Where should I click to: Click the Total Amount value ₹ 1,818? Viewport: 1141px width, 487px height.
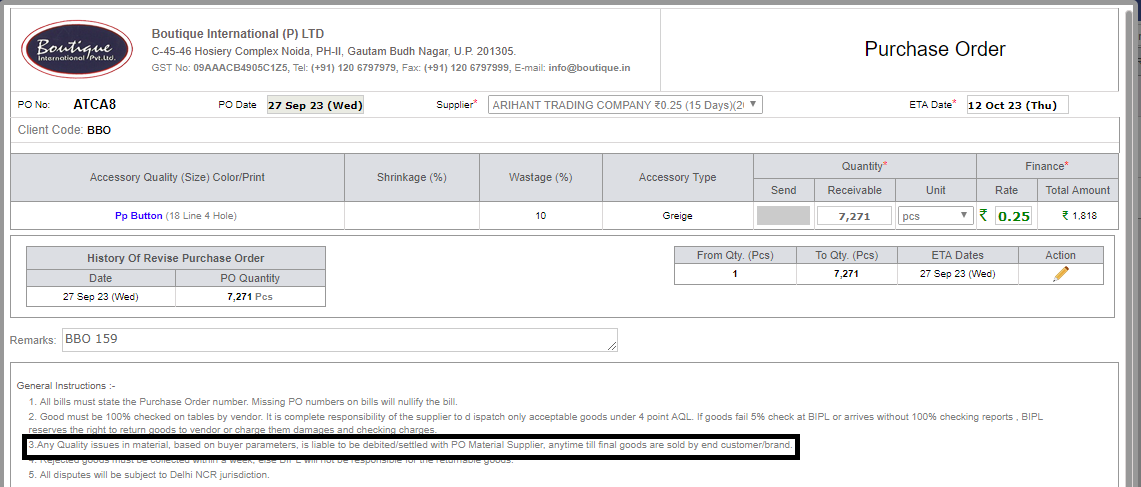click(1079, 215)
